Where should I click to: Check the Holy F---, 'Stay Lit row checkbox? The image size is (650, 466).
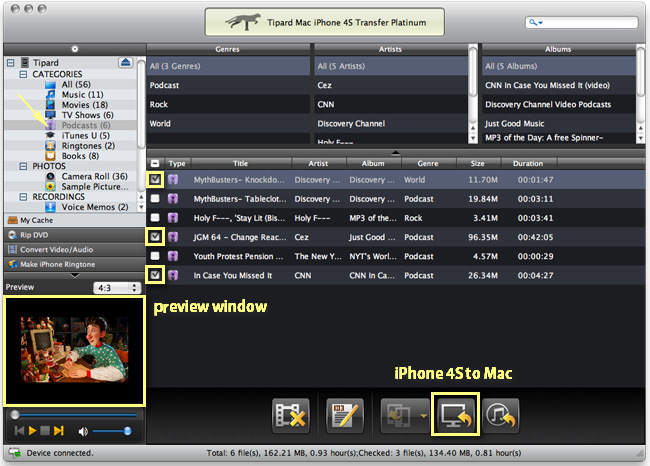(155, 218)
